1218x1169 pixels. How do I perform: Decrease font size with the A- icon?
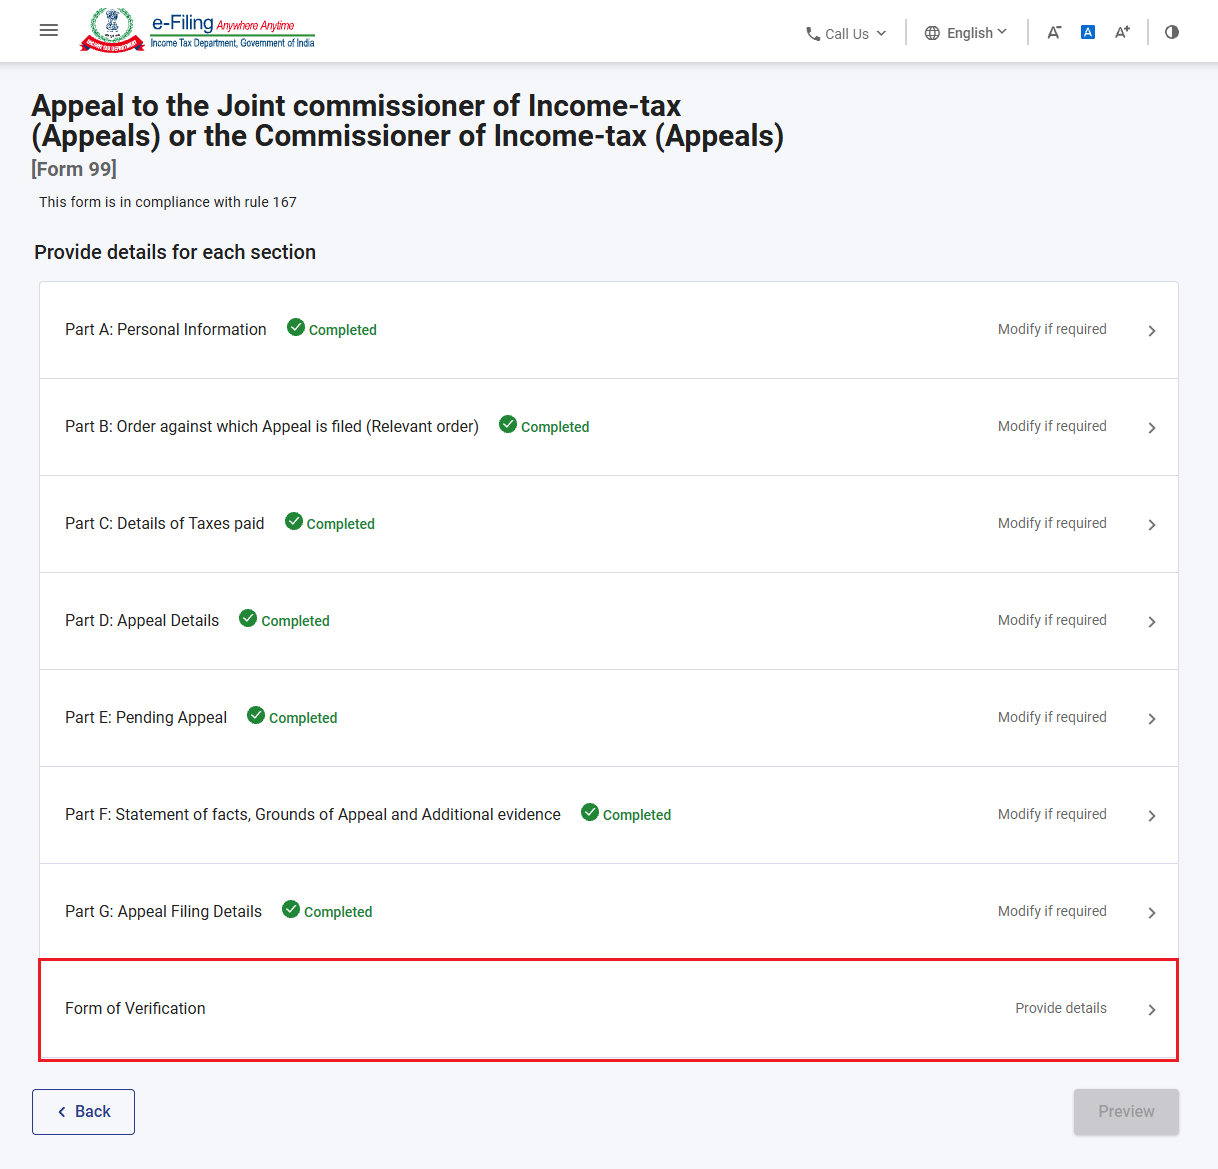click(x=1054, y=32)
